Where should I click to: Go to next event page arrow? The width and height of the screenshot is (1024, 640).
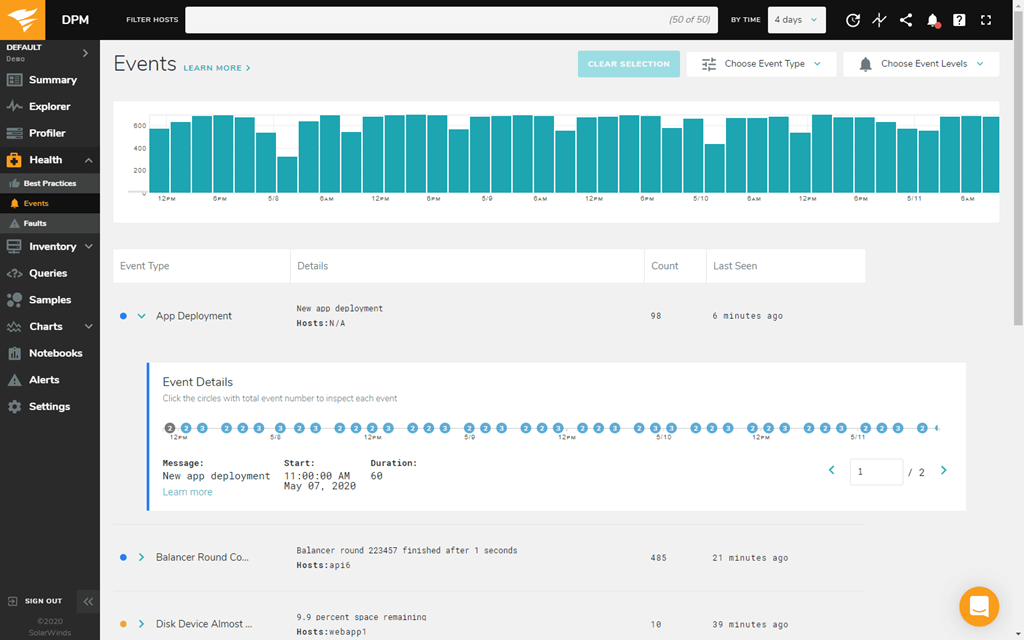tap(943, 471)
